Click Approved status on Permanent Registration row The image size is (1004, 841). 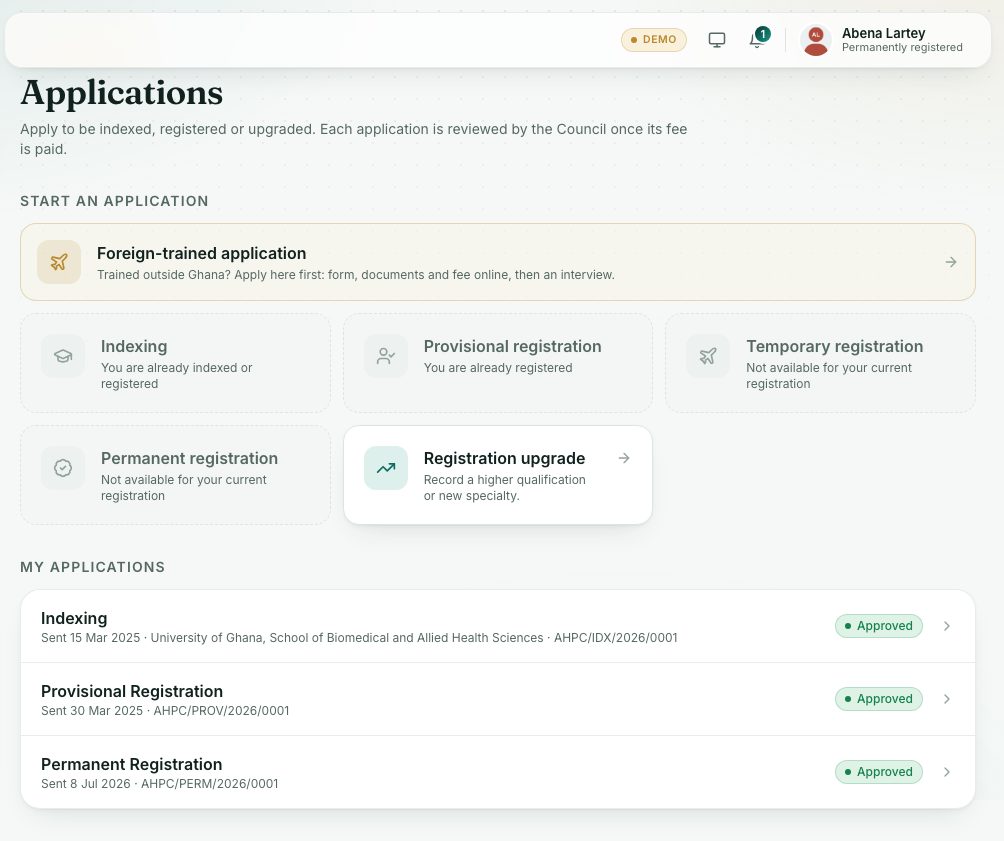[878, 772]
